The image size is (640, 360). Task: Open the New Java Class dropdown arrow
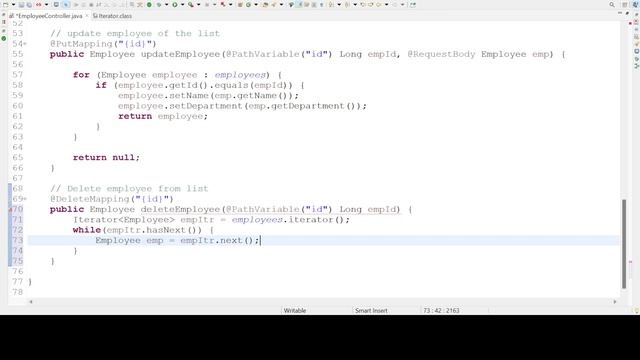[256, 4]
